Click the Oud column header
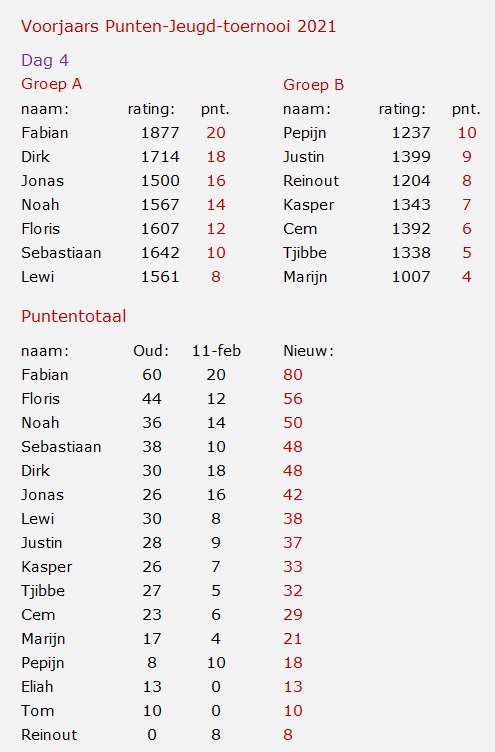Image resolution: width=495 pixels, height=752 pixels. coord(151,351)
